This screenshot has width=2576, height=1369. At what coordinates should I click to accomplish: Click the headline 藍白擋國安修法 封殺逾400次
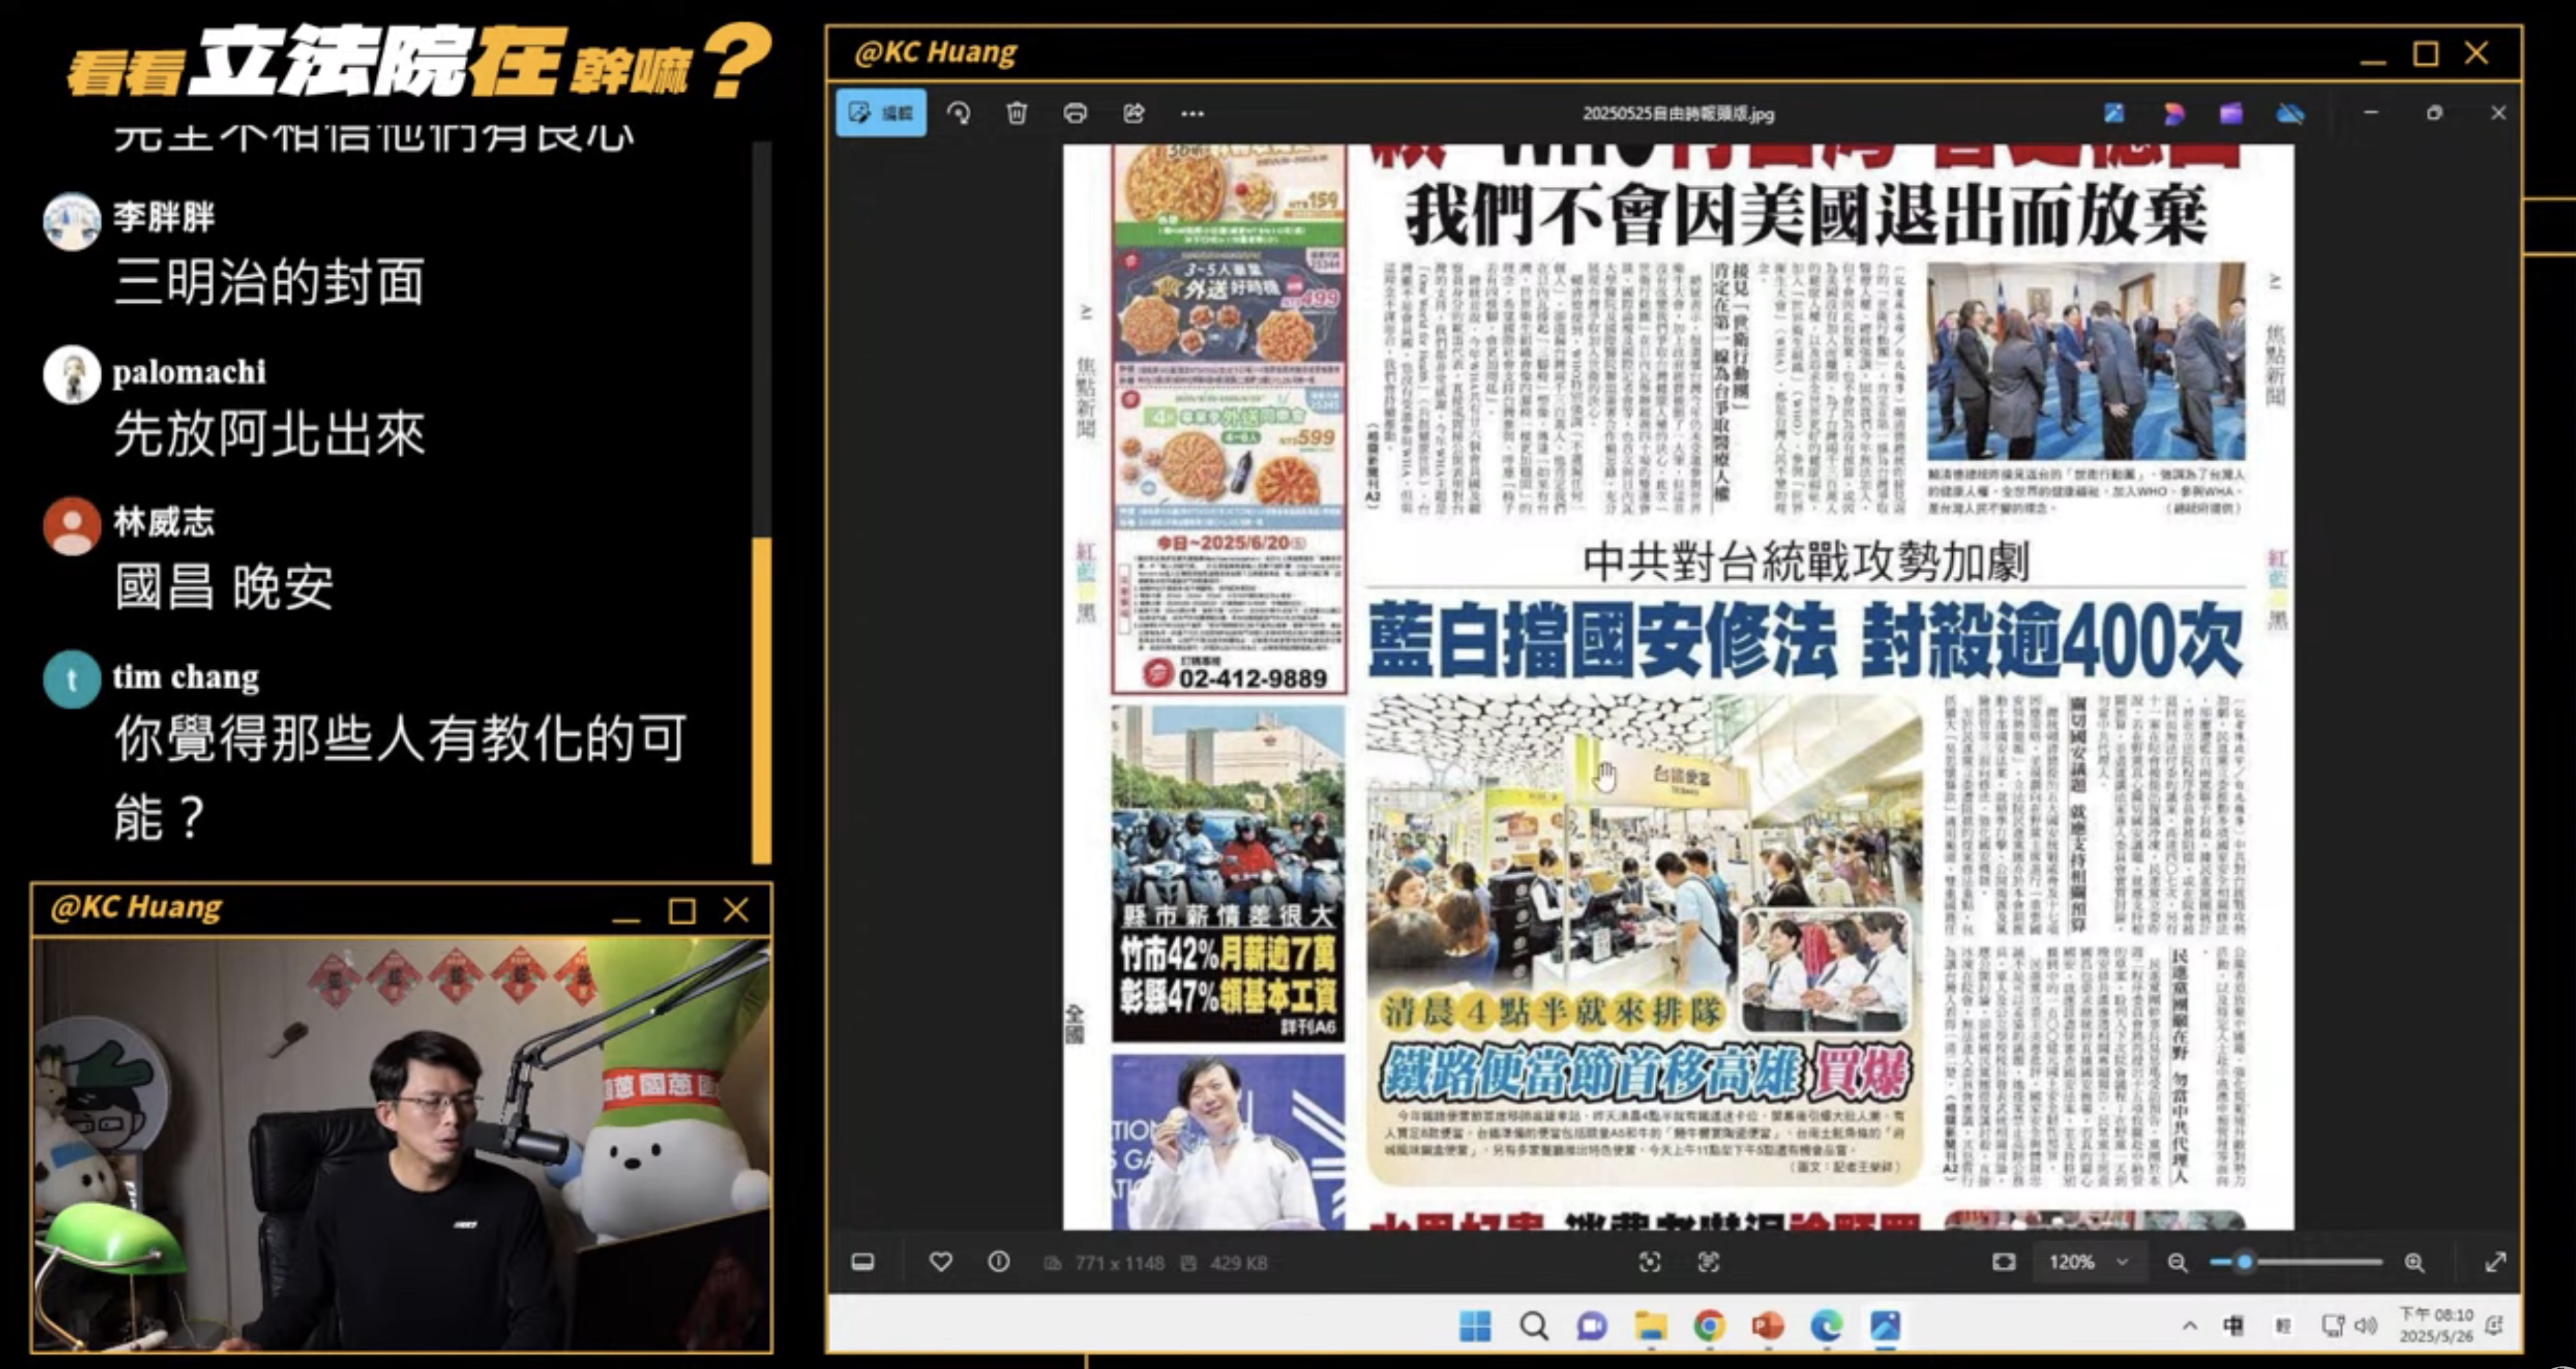(1805, 640)
